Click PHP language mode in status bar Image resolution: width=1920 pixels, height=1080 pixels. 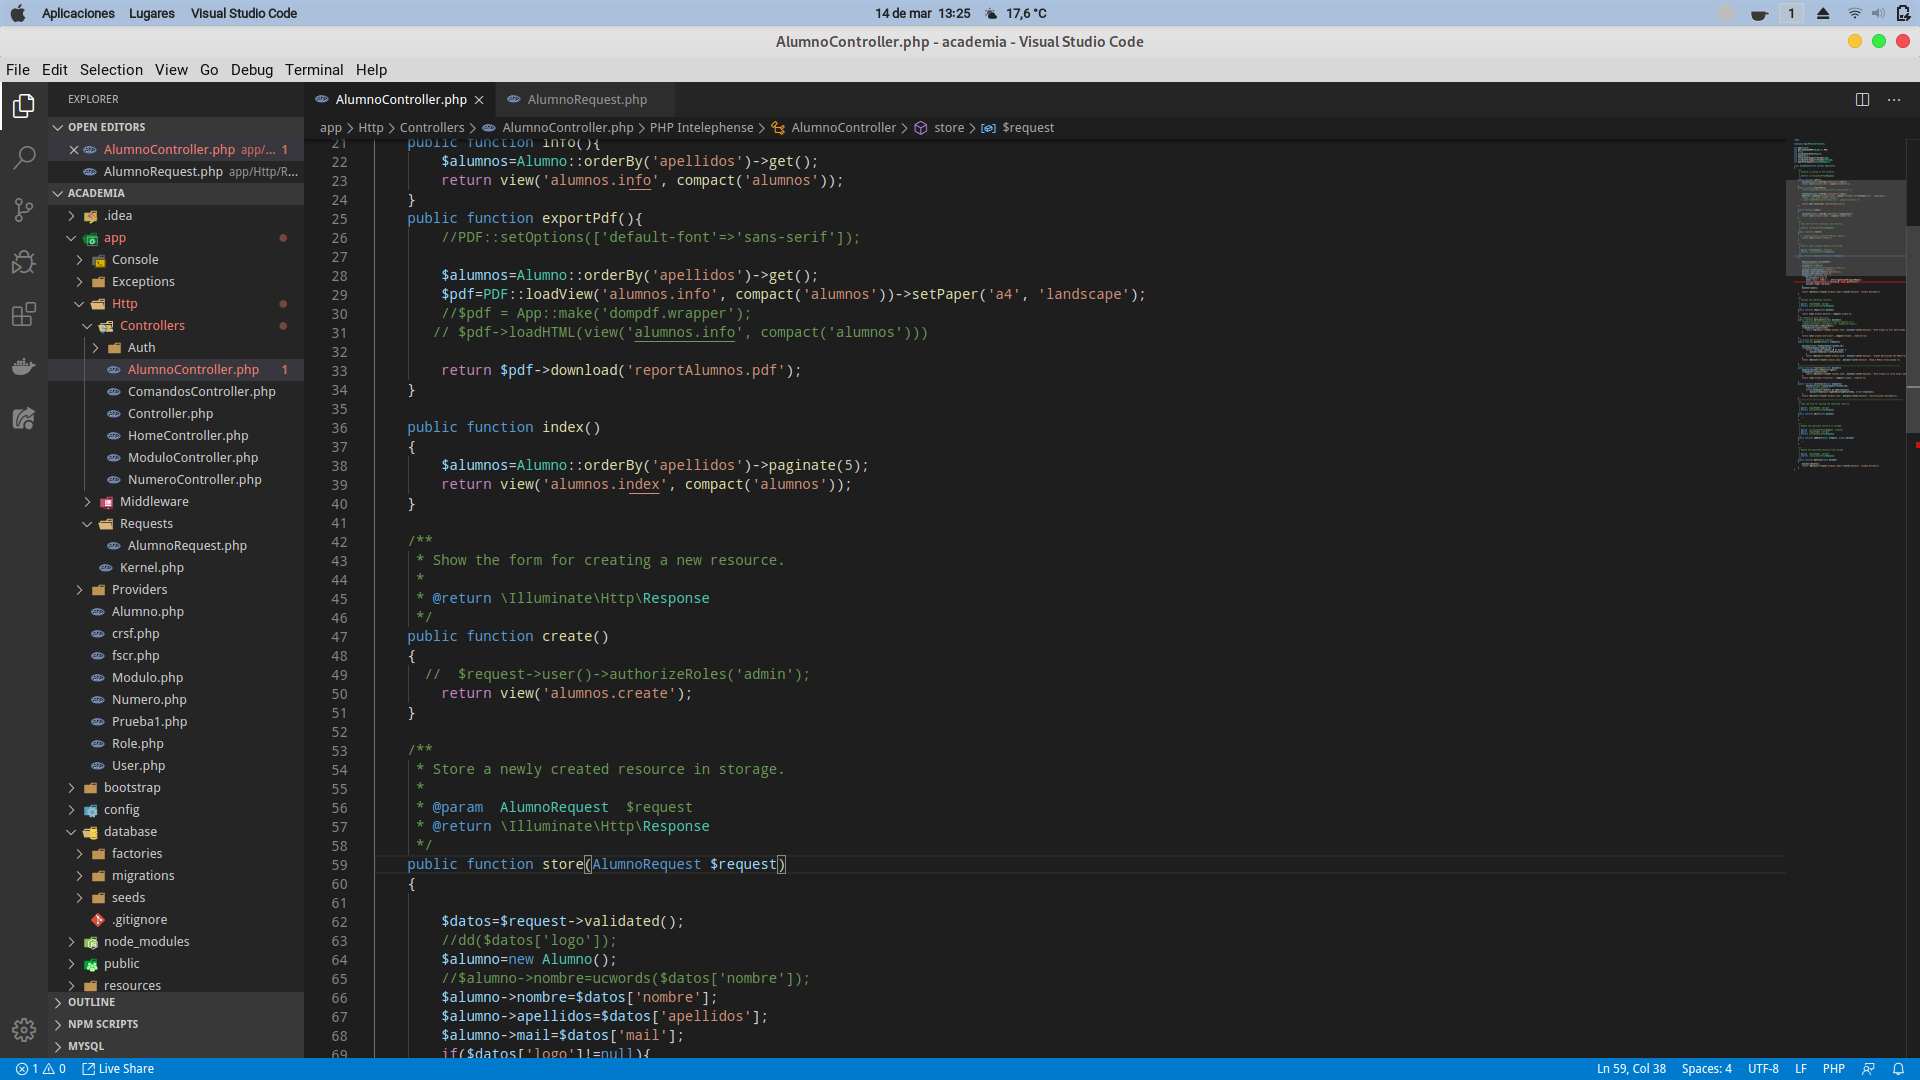pos(1834,1069)
